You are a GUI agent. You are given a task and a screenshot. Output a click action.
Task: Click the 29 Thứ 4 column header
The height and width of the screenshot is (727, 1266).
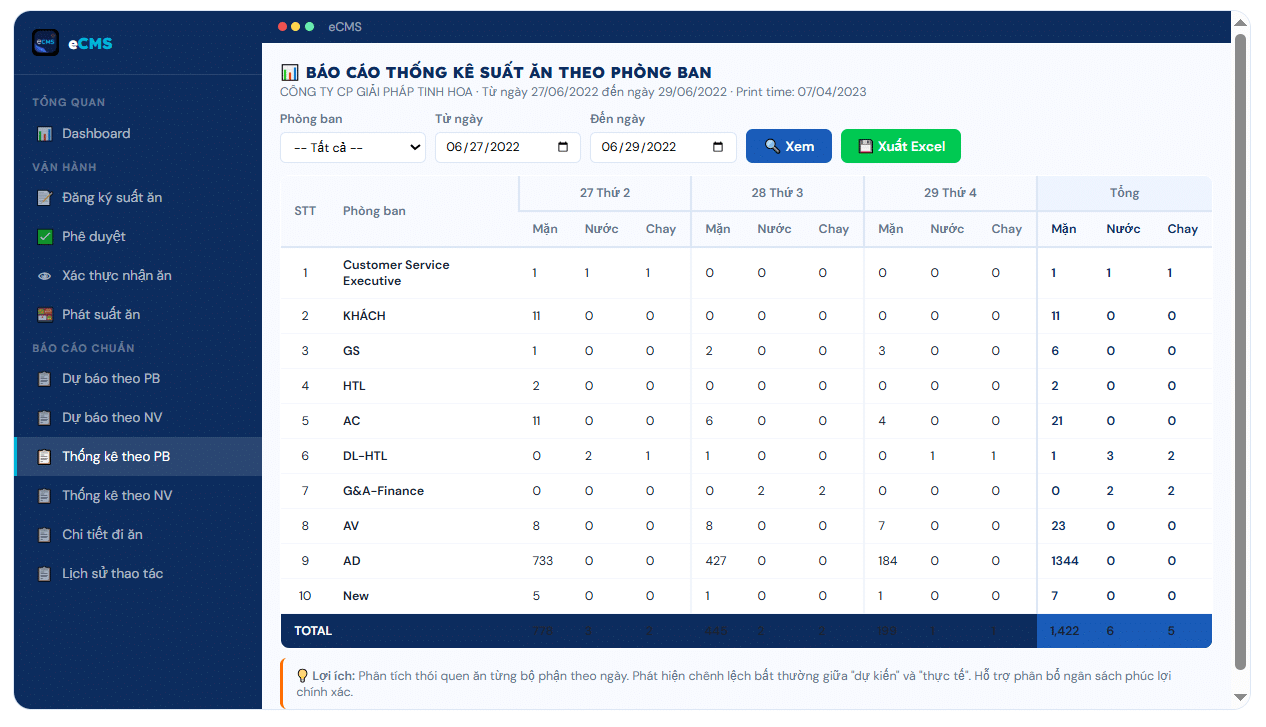950,193
